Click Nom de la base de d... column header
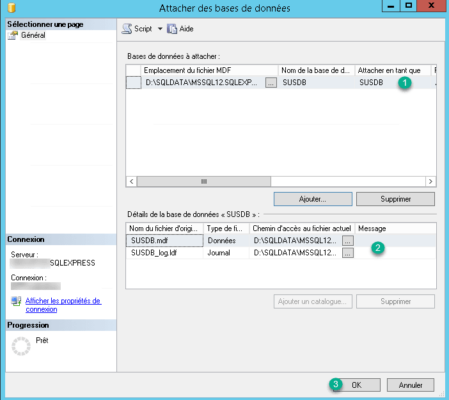This screenshot has height=400, width=449. tap(316, 70)
